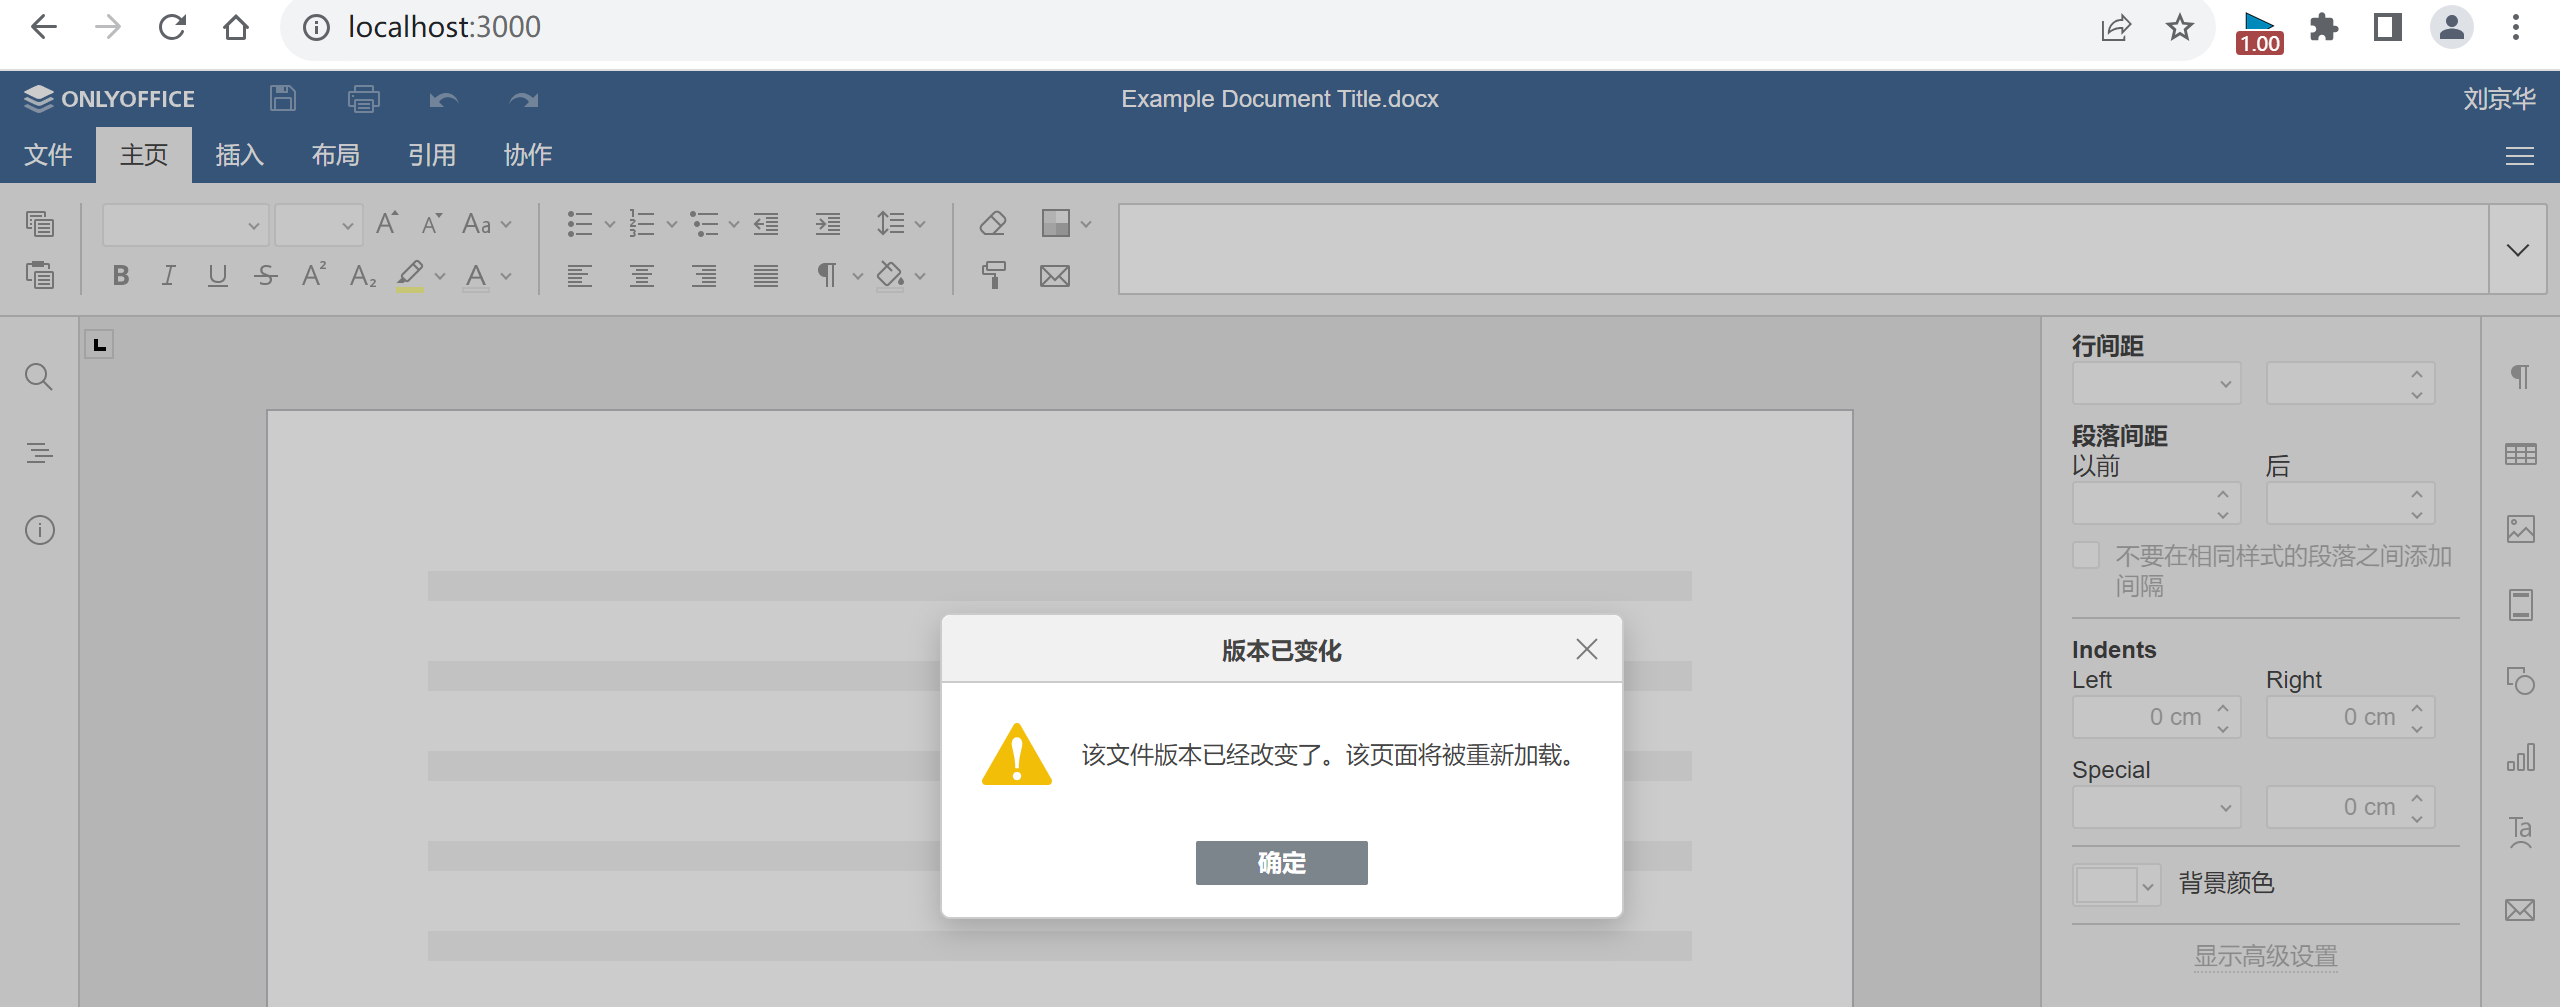This screenshot has width=2560, height=1007.
Task: Open the about info icon in sidebar
Action: [x=39, y=530]
